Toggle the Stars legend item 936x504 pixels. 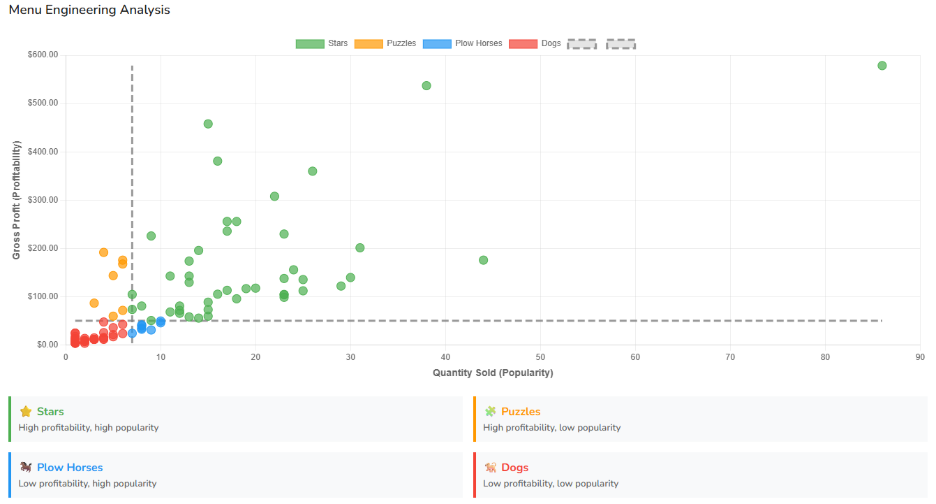pos(321,44)
